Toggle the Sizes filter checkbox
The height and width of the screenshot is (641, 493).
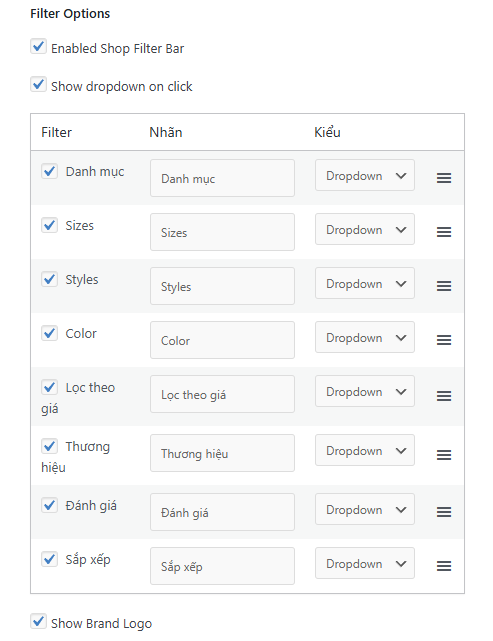49,225
